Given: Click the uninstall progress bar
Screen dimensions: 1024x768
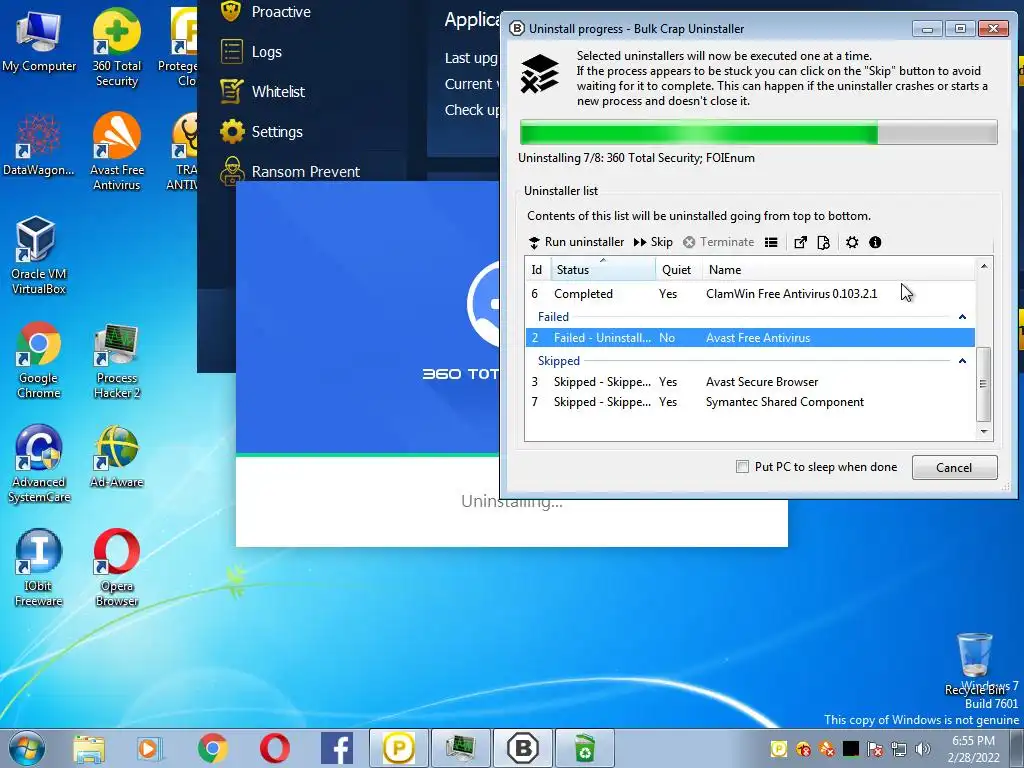Looking at the screenshot, I should tap(758, 133).
